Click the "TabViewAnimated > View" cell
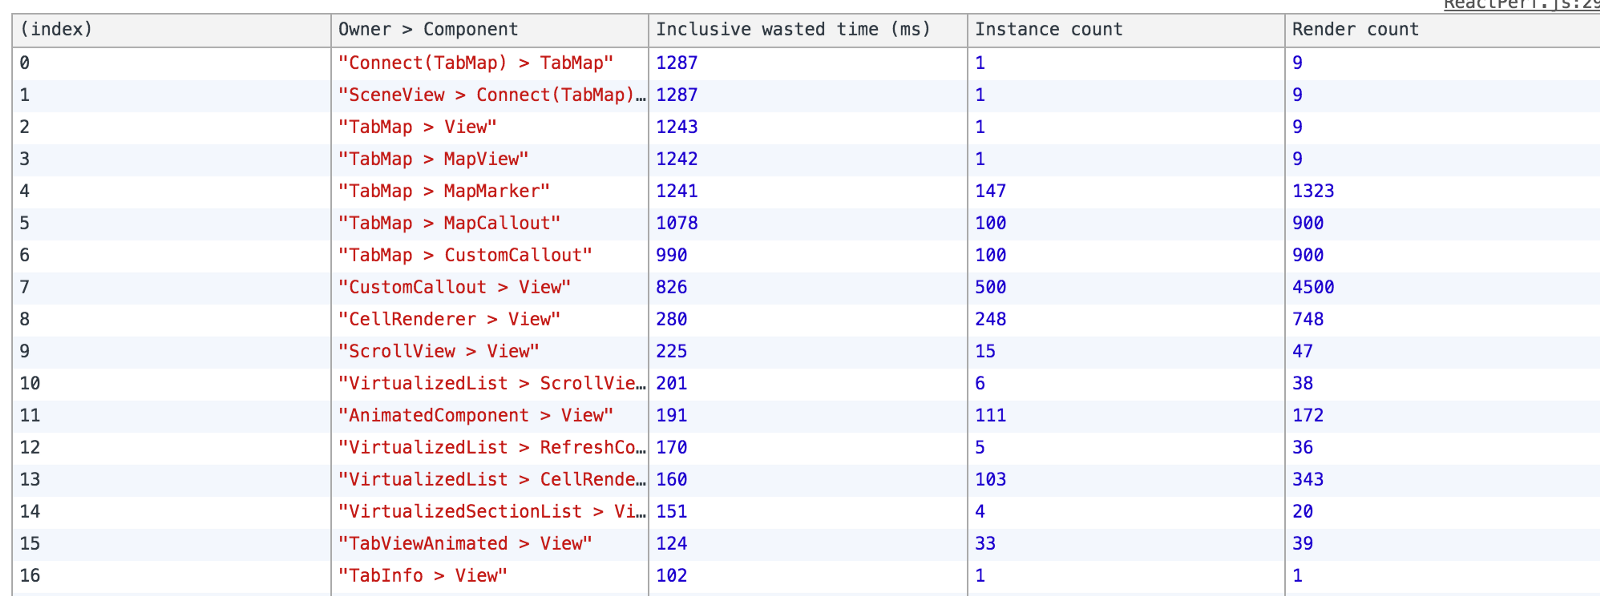This screenshot has width=1600, height=596. click(x=465, y=543)
